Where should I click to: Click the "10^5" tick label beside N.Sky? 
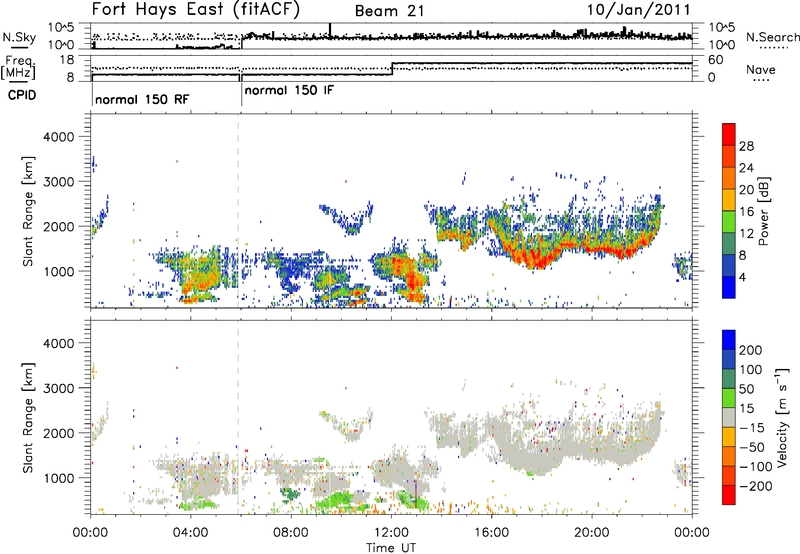coord(61,28)
